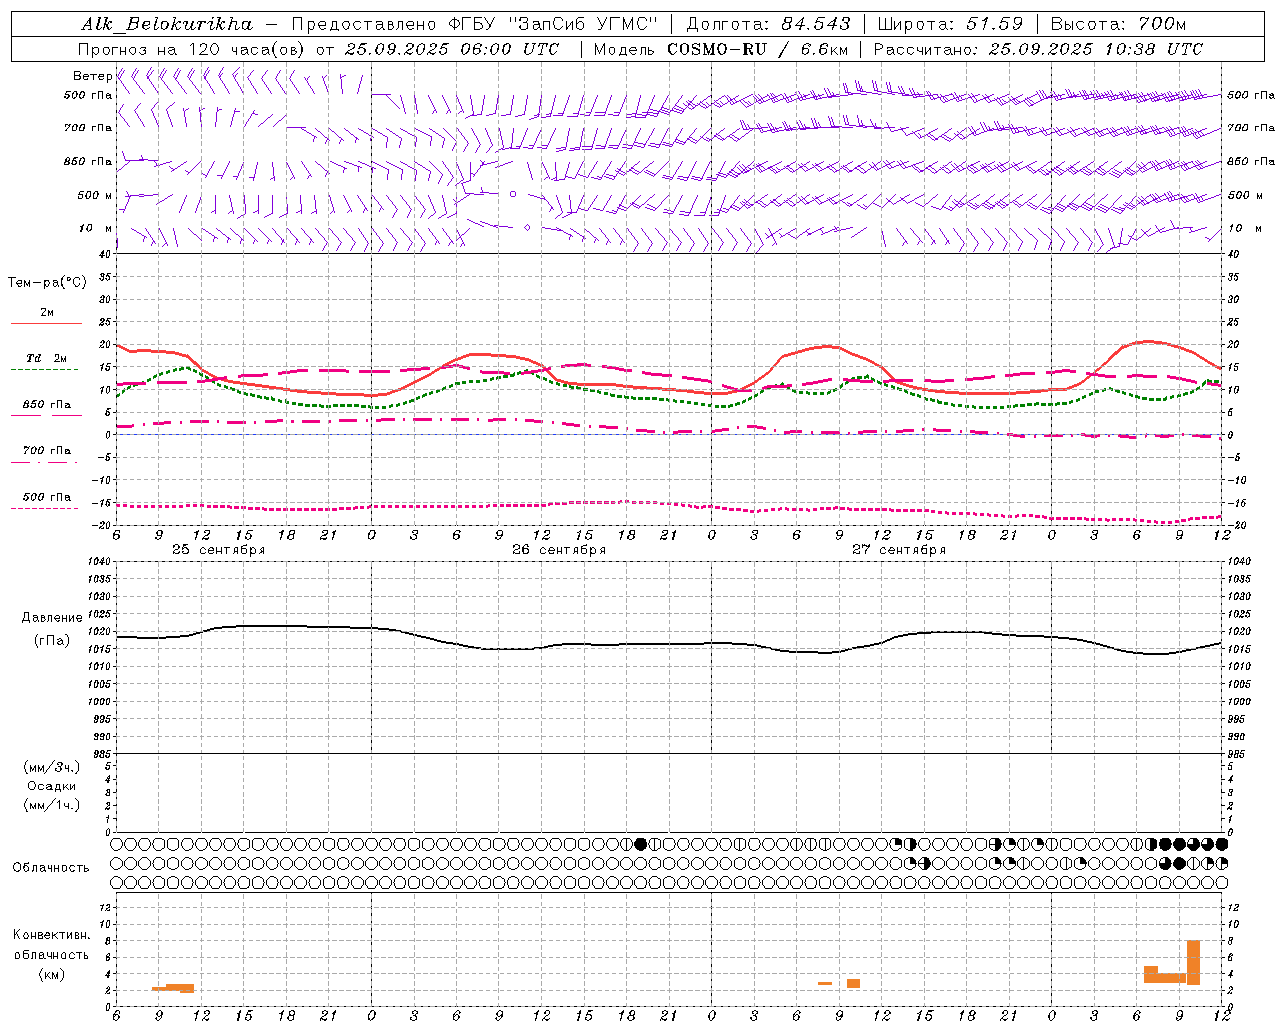The image size is (1280, 1024).
Task: Click the Ветер panel label
Action: pyautogui.click(x=93, y=76)
